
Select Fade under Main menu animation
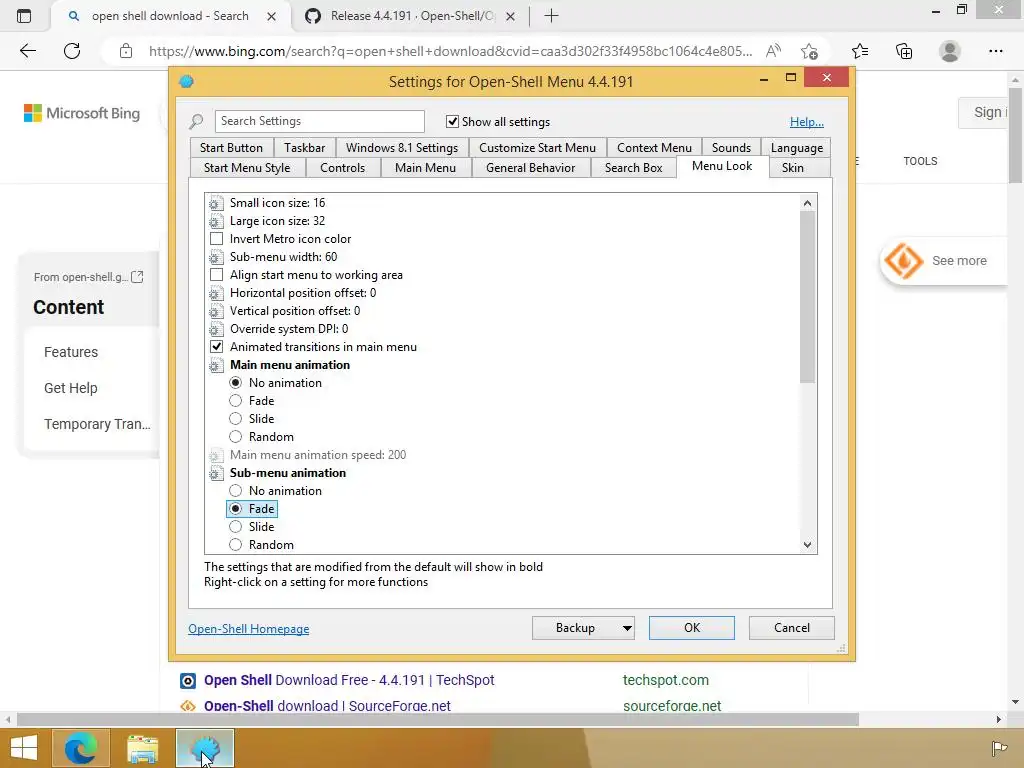tap(235, 401)
